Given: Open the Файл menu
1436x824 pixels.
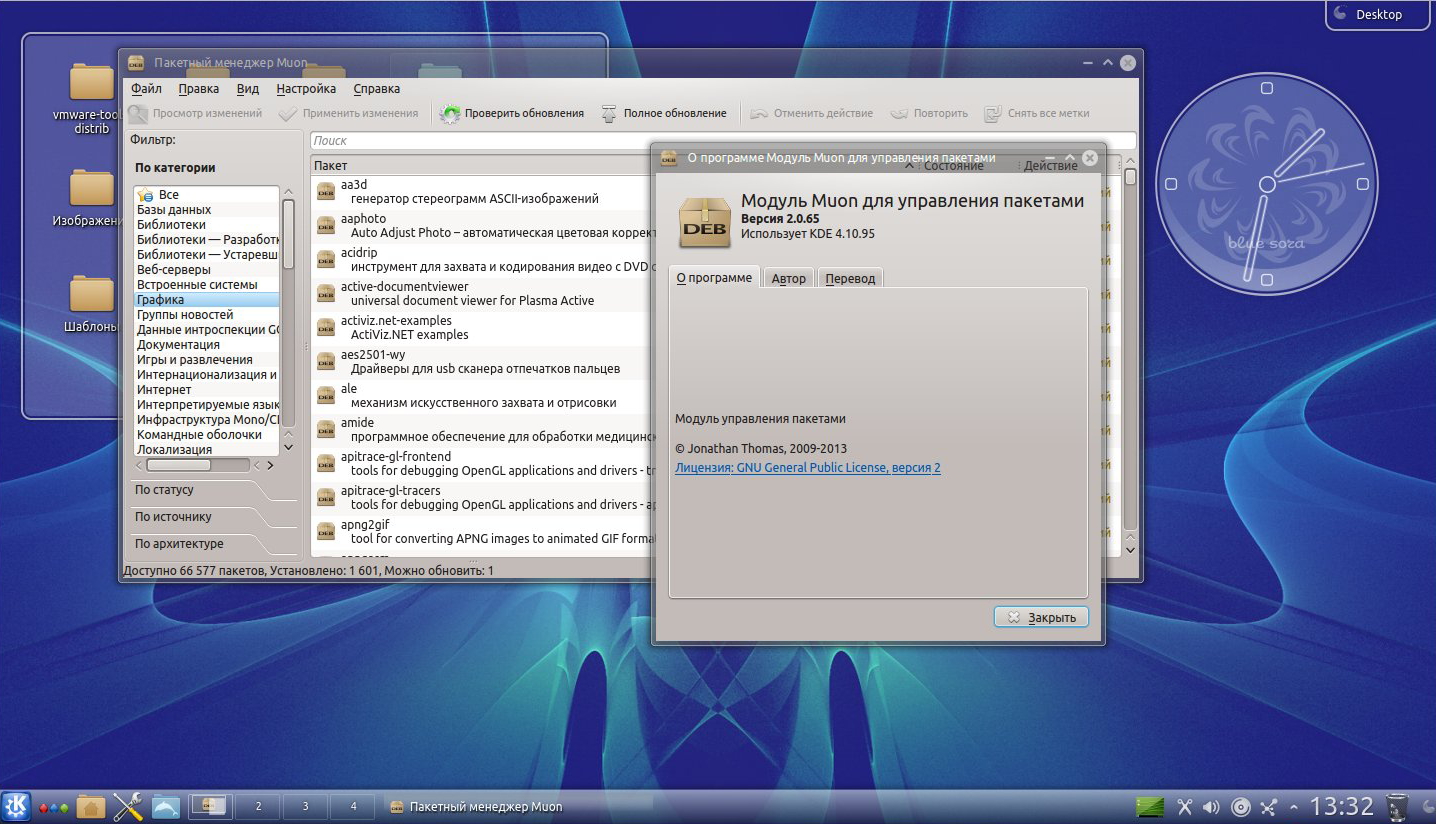Looking at the screenshot, I should 146,88.
